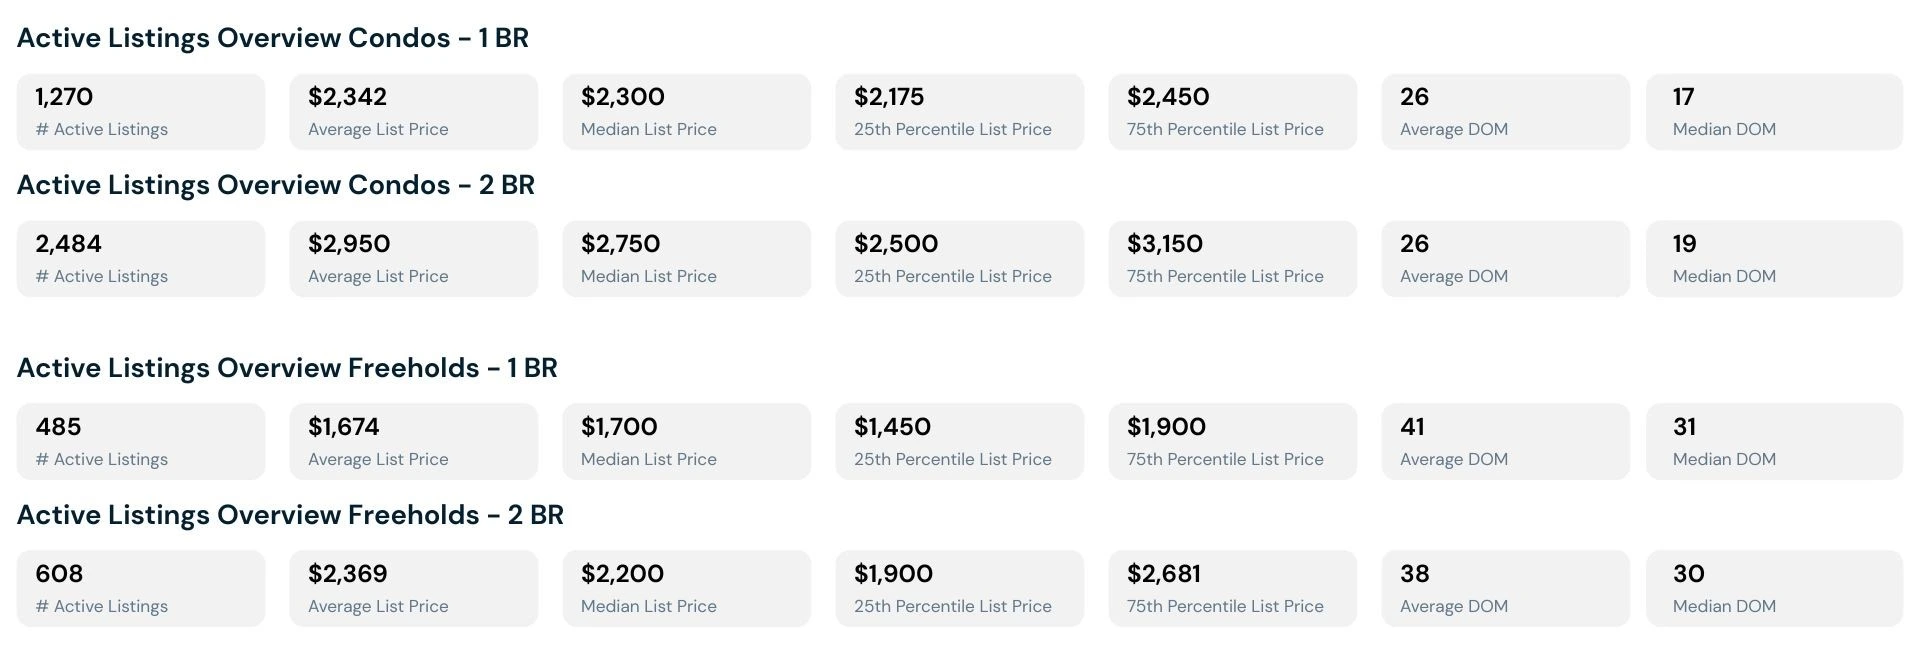1920x656 pixels.
Task: Click the $2,681 75th percentile price card
Action: point(1232,589)
